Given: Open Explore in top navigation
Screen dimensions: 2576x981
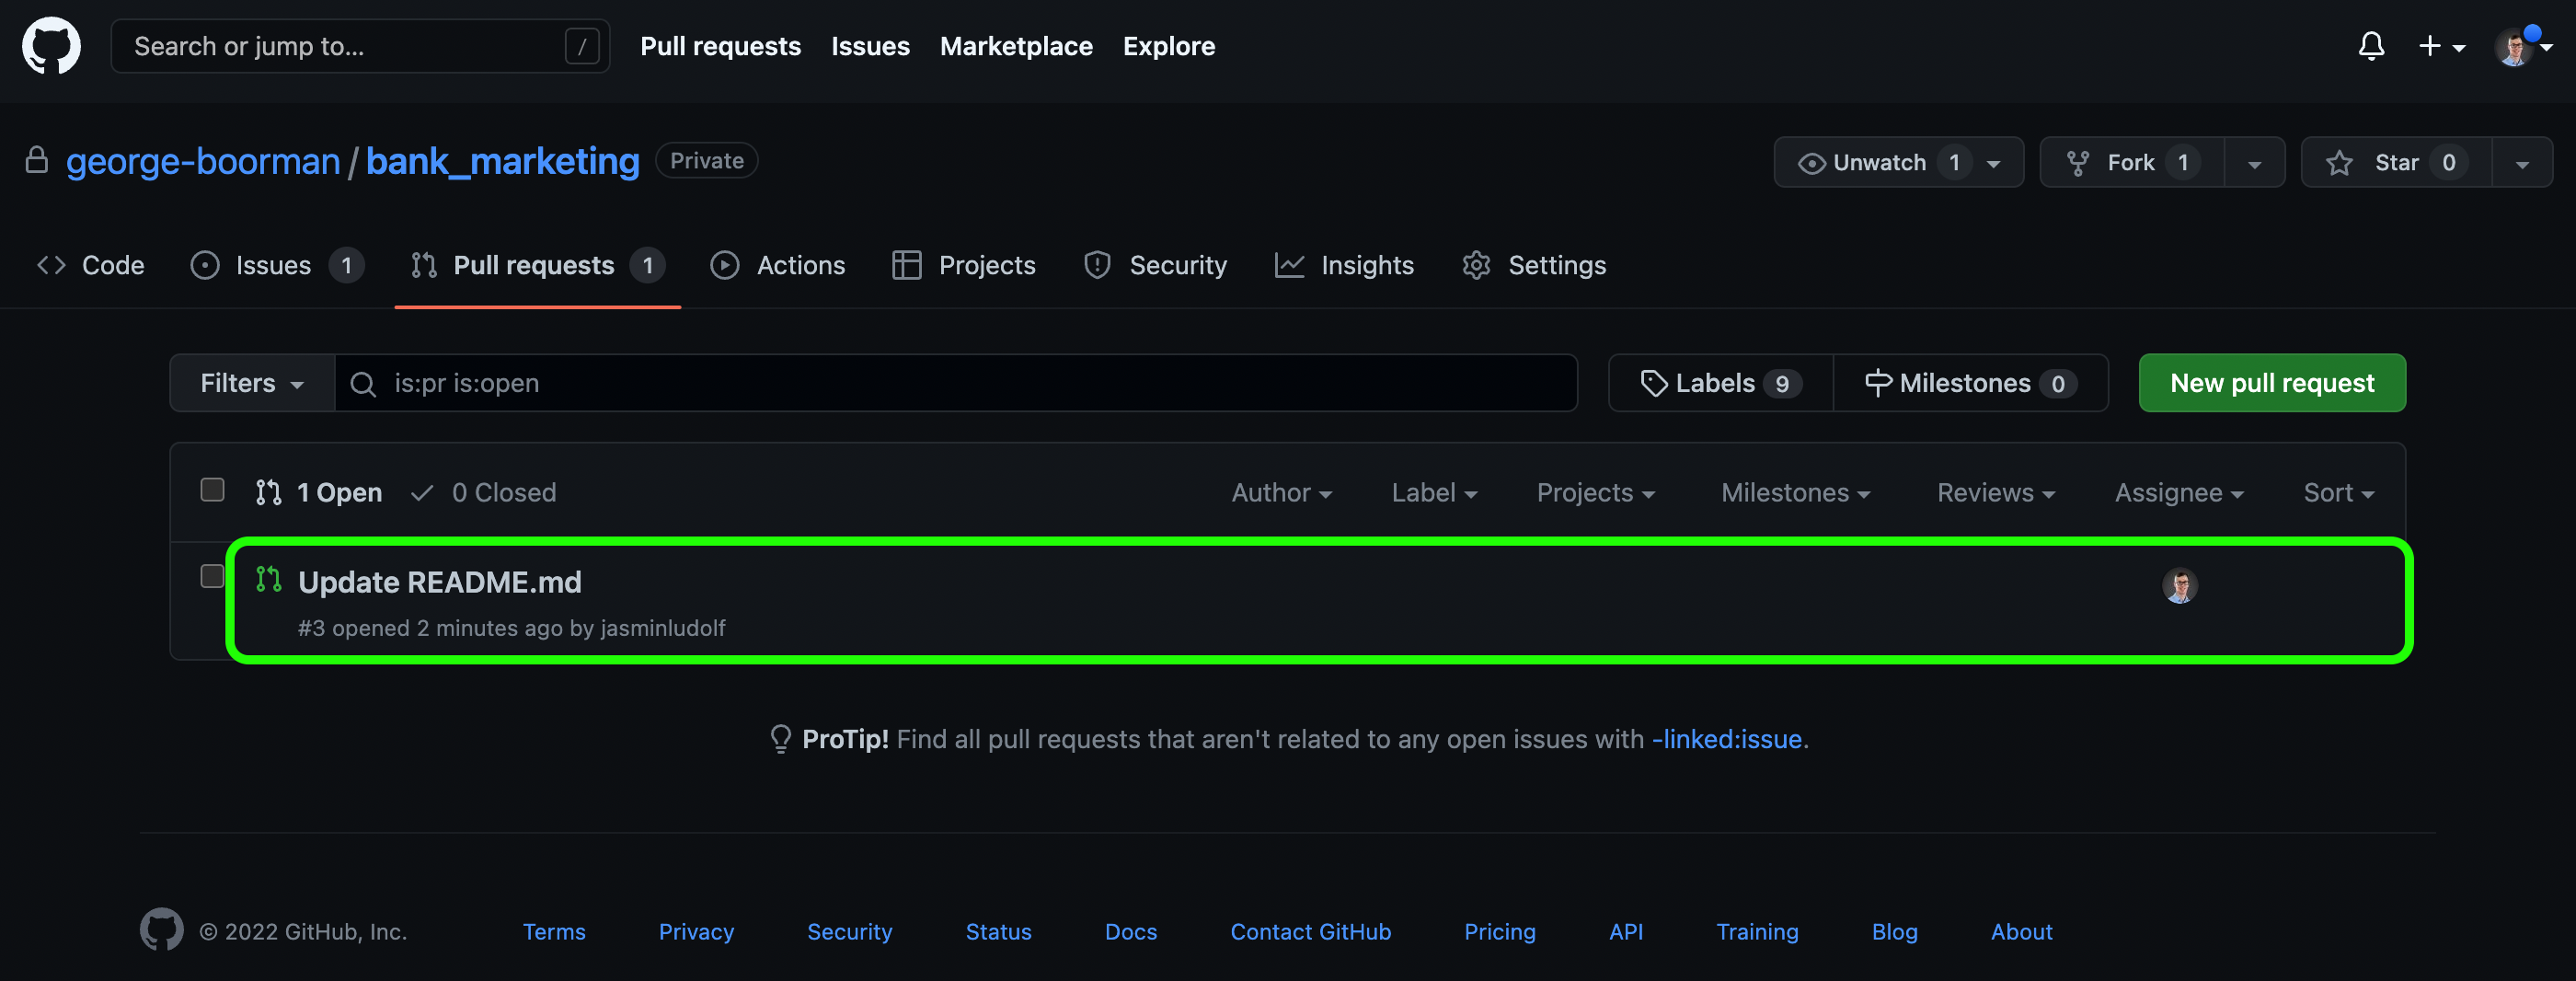Looking at the screenshot, I should click(1168, 46).
